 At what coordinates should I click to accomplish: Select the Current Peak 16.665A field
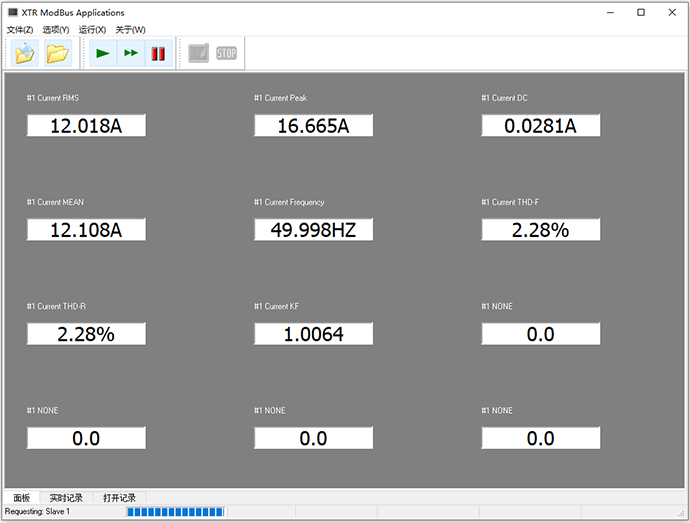point(313,125)
